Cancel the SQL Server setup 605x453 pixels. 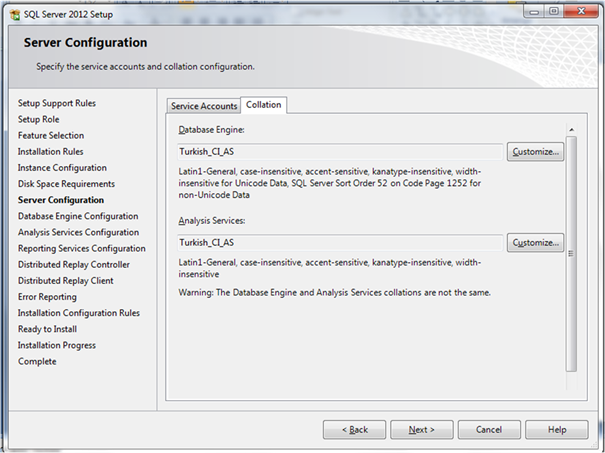pos(489,429)
